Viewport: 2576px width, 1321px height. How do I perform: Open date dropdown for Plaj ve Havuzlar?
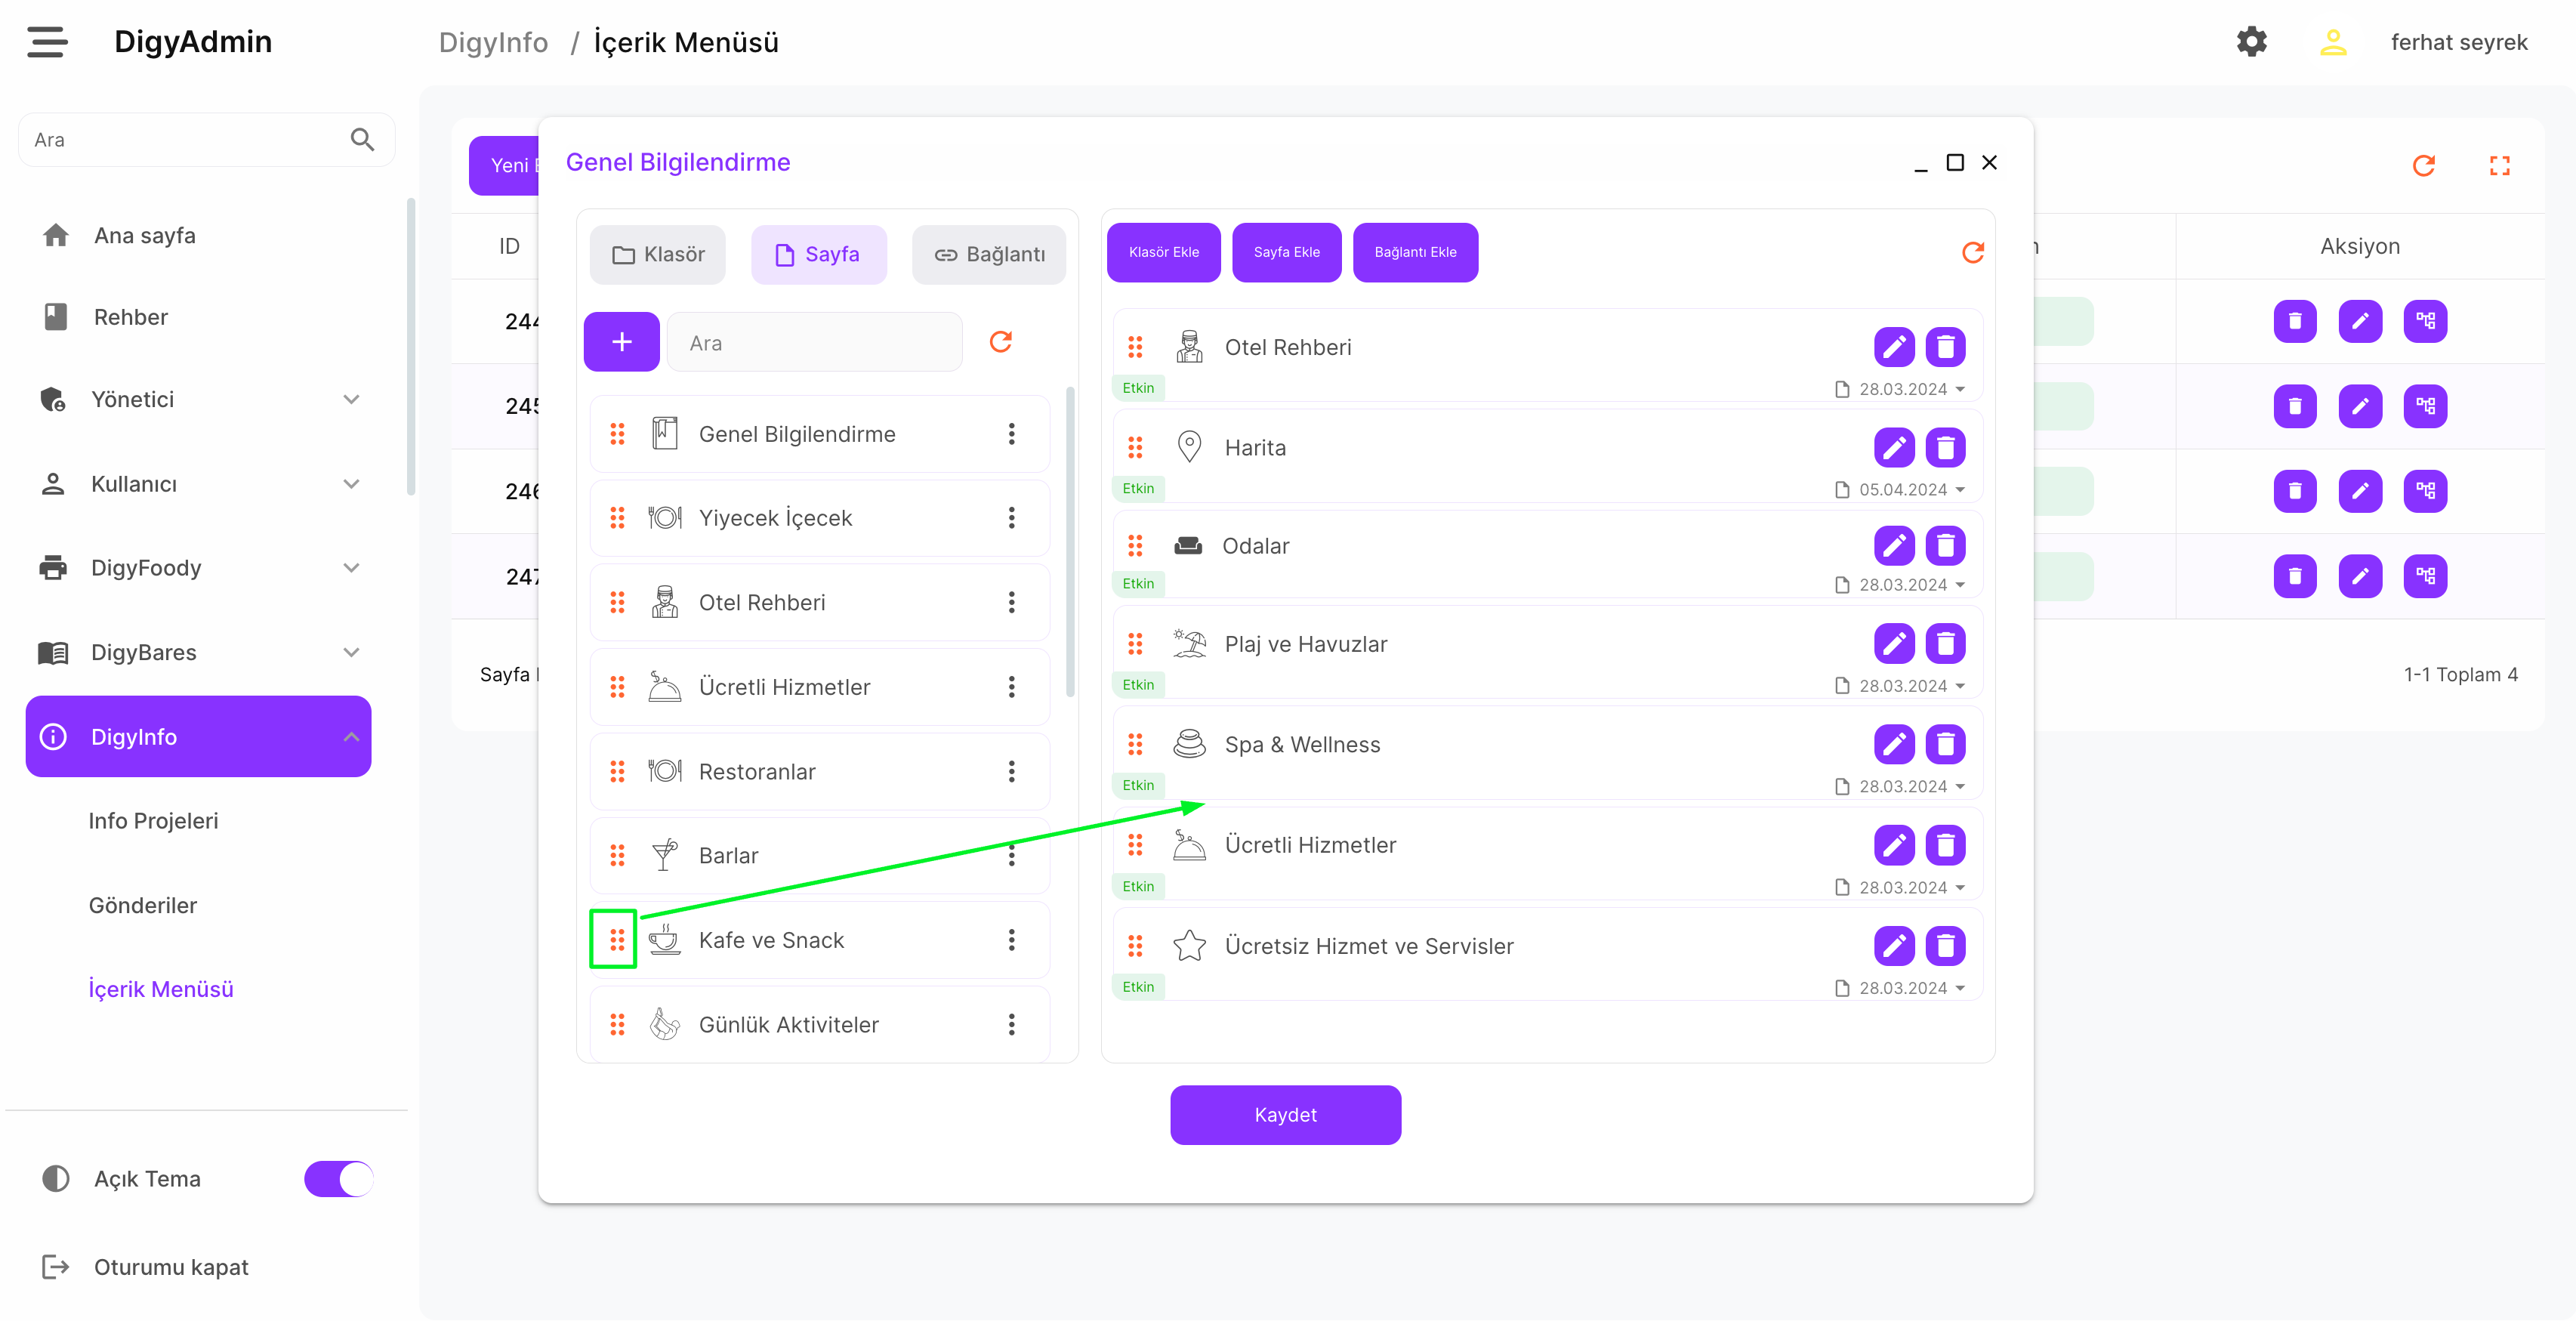click(1960, 686)
